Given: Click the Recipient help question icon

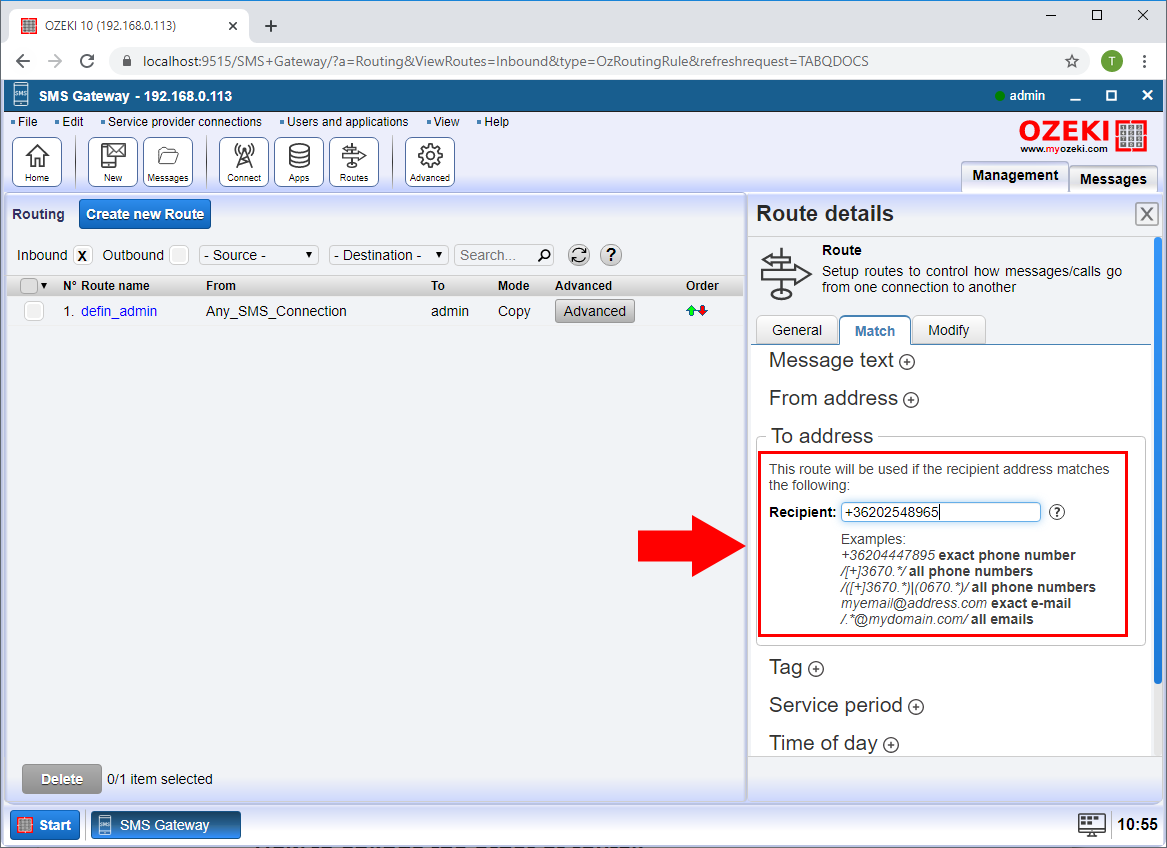Looking at the screenshot, I should point(1057,512).
